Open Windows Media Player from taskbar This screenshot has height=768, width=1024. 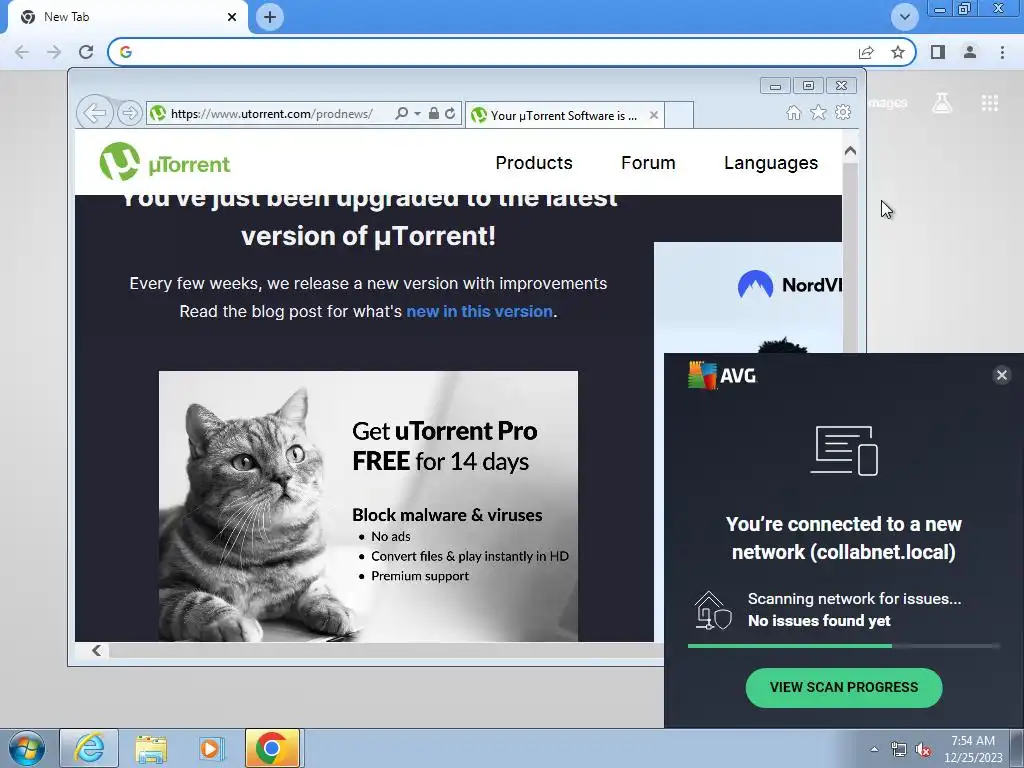(x=211, y=748)
